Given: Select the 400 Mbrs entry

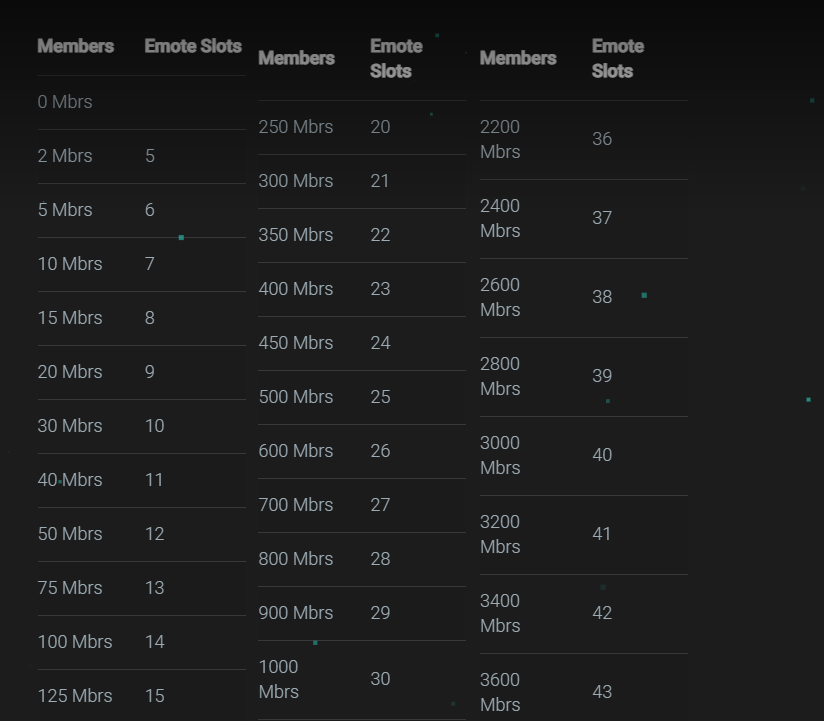Looking at the screenshot, I should [x=296, y=289].
